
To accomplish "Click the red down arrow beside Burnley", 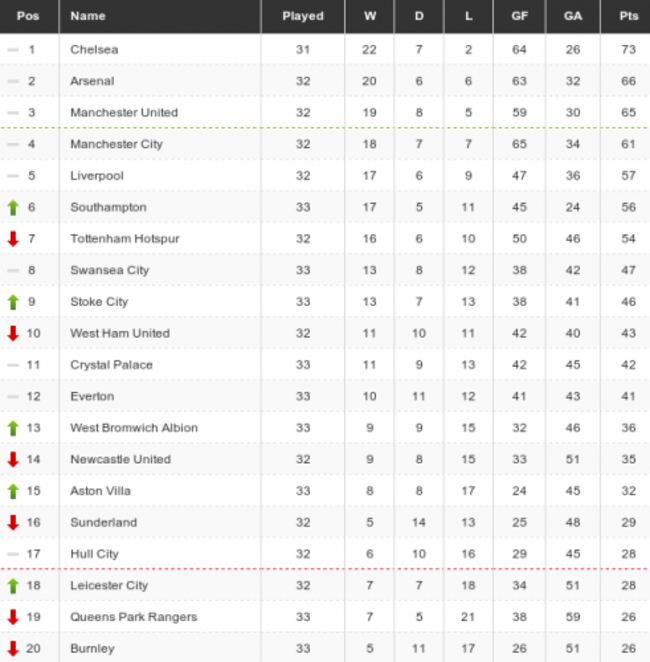I will [x=13, y=649].
